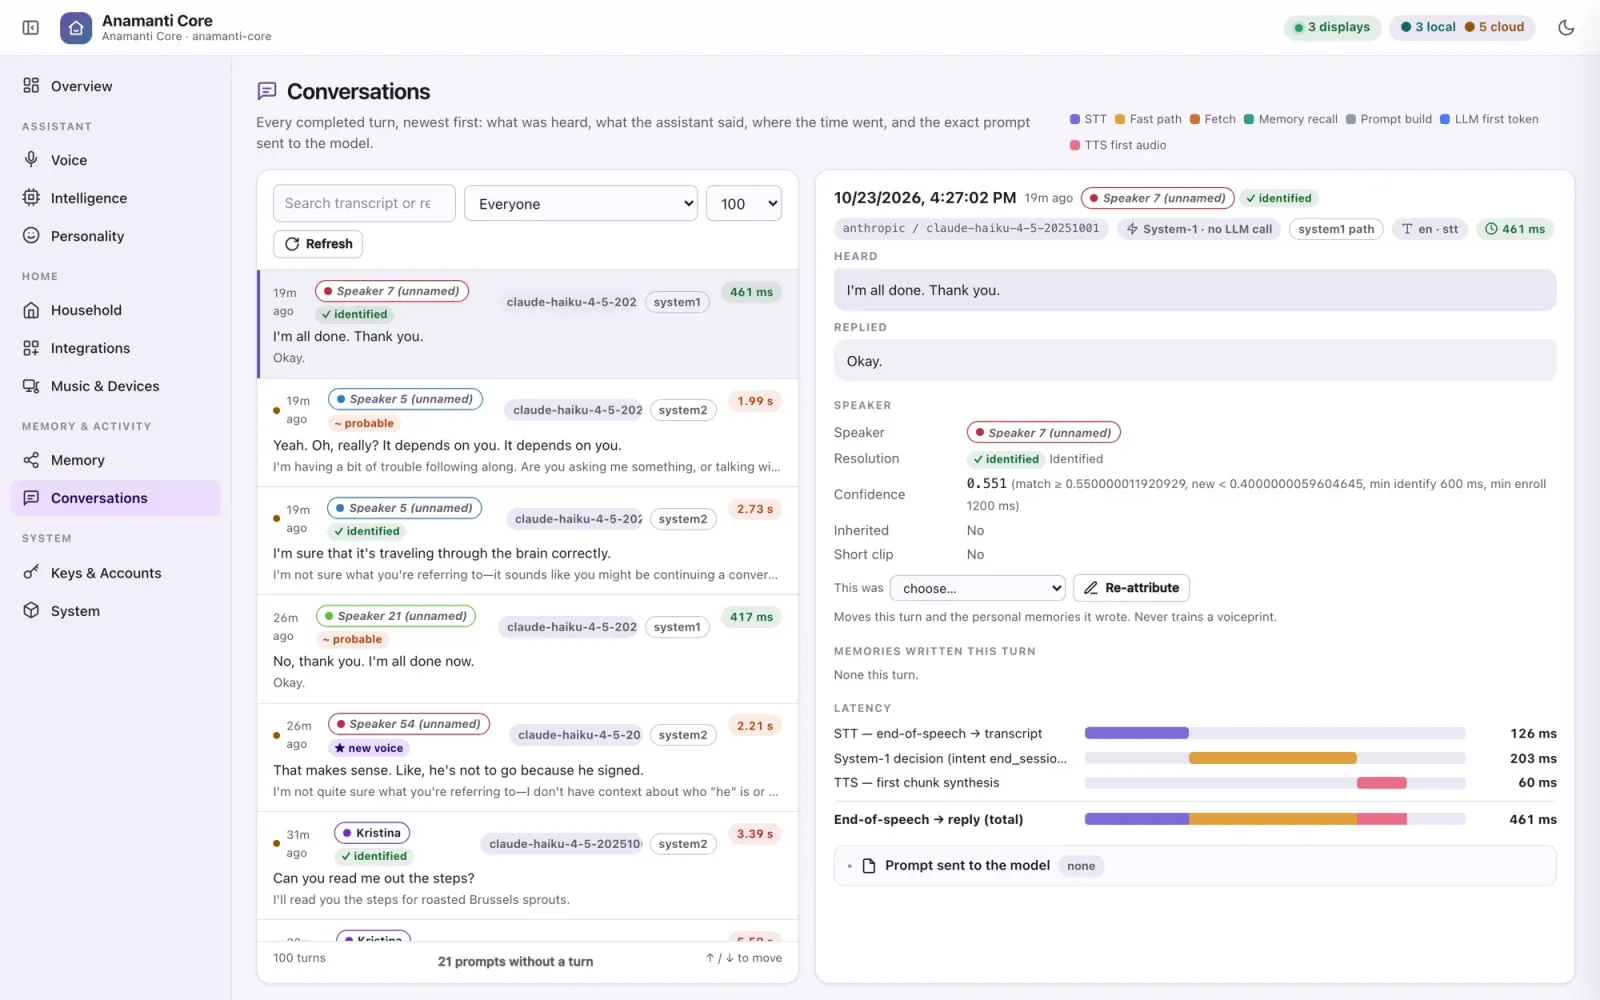This screenshot has width=1600, height=1000.
Task: Click the Re-attribute button
Action: tap(1131, 588)
